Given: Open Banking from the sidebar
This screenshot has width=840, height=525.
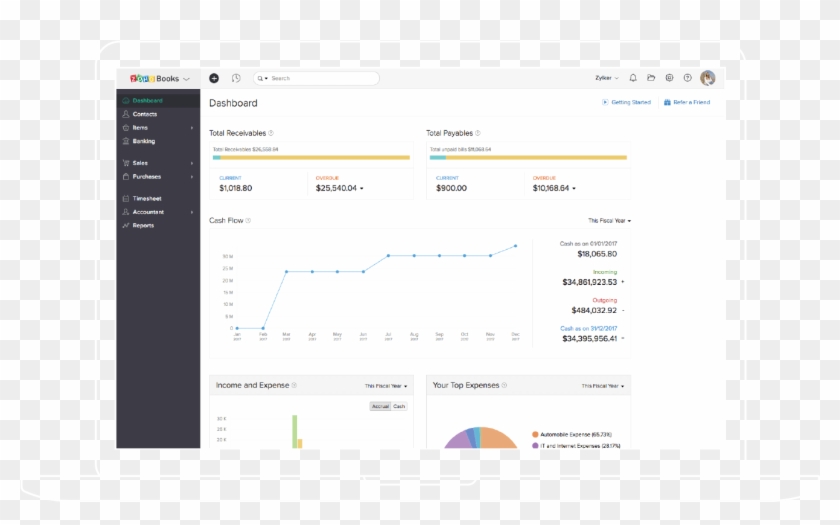Looking at the screenshot, I should (x=144, y=141).
